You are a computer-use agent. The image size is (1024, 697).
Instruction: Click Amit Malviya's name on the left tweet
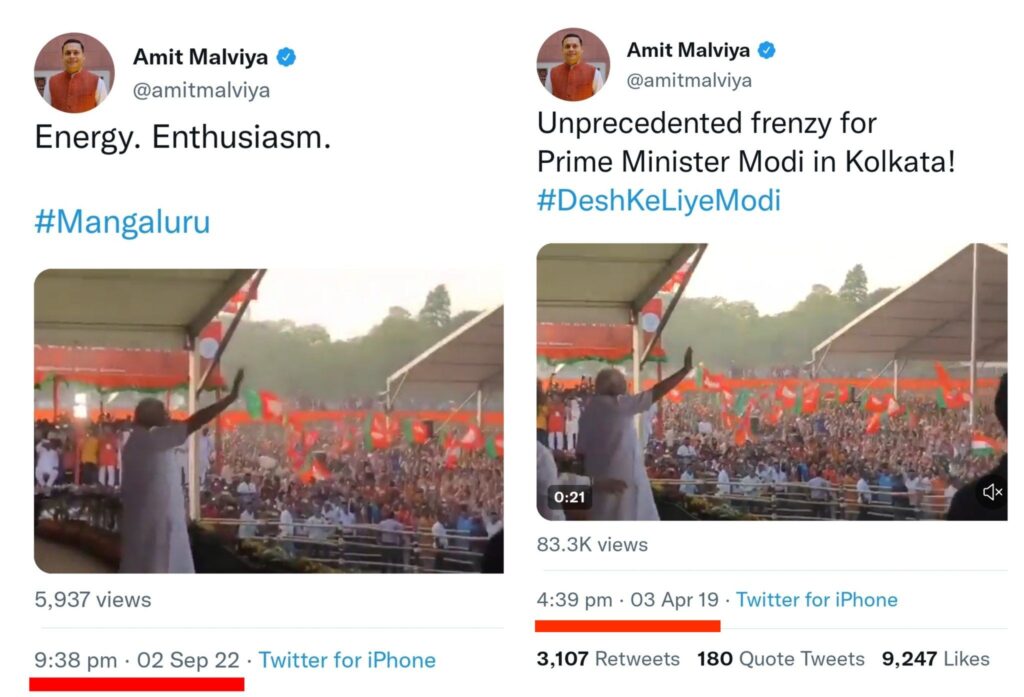pos(200,57)
